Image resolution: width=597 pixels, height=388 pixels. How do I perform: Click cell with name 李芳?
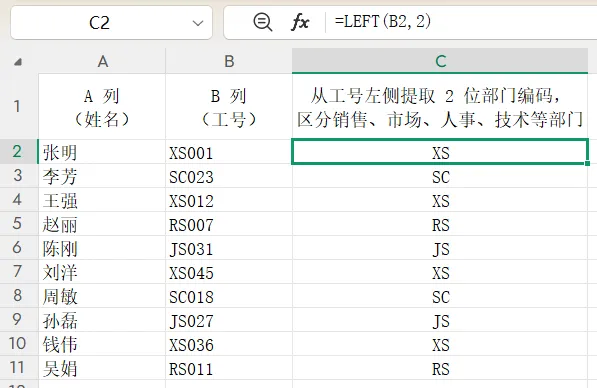point(102,176)
